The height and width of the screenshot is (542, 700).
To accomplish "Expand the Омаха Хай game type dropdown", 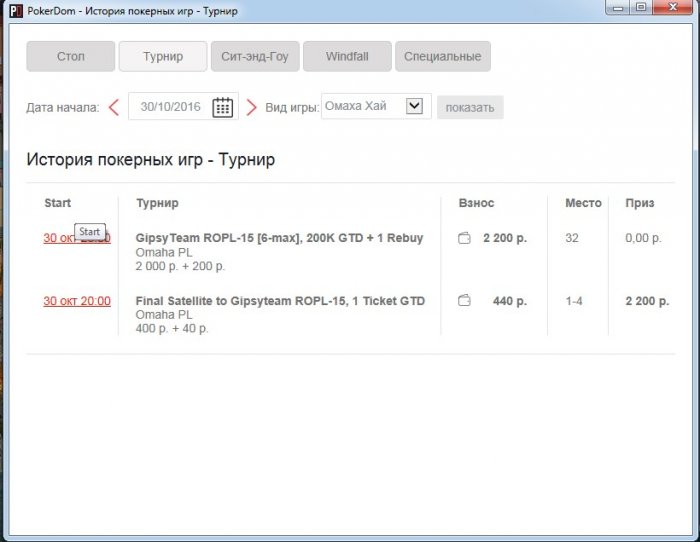I will (x=414, y=106).
